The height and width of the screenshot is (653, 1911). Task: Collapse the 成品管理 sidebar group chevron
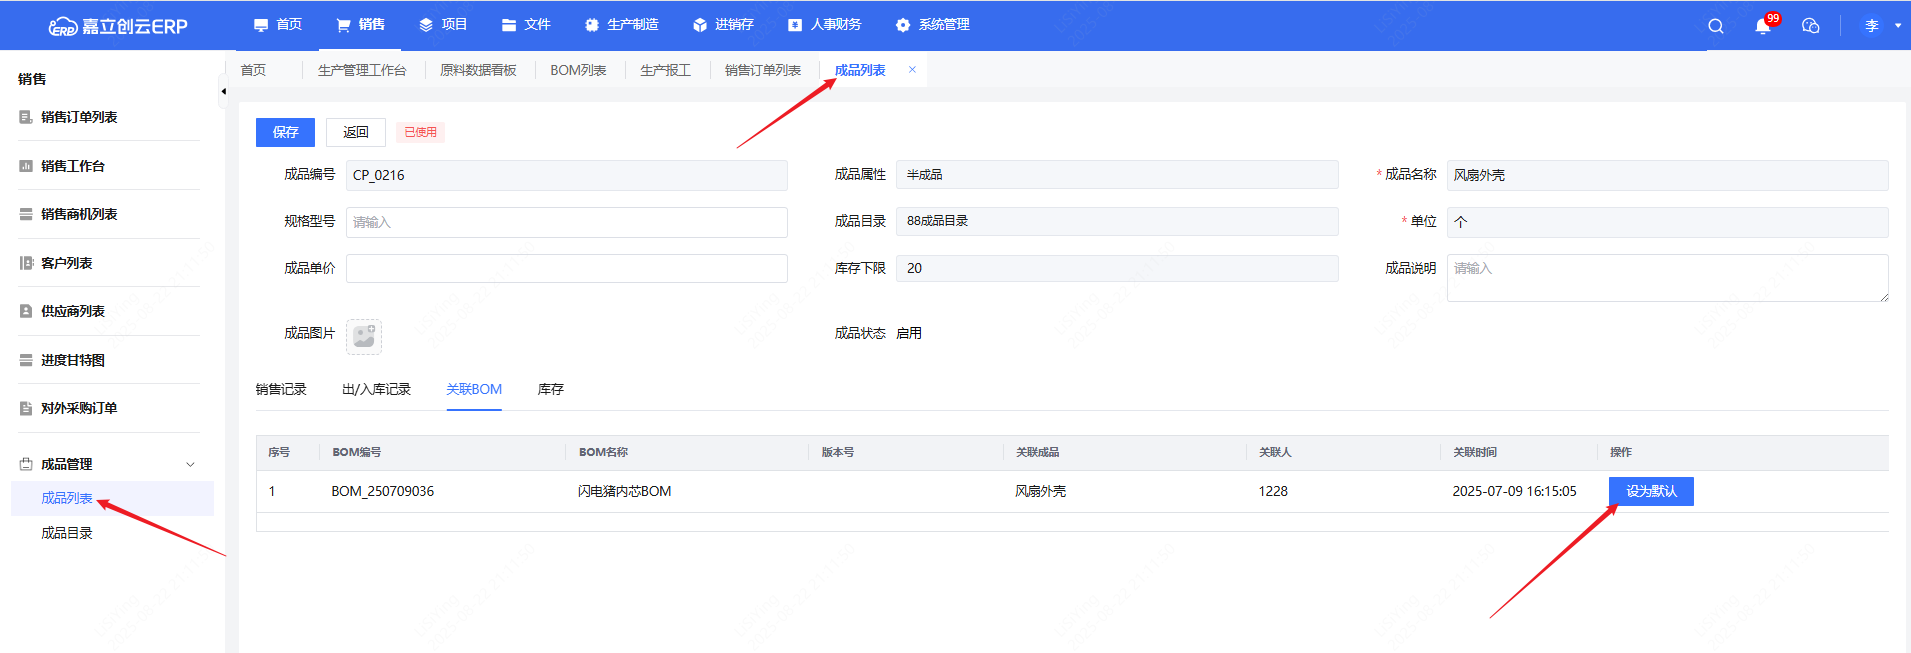tap(190, 464)
